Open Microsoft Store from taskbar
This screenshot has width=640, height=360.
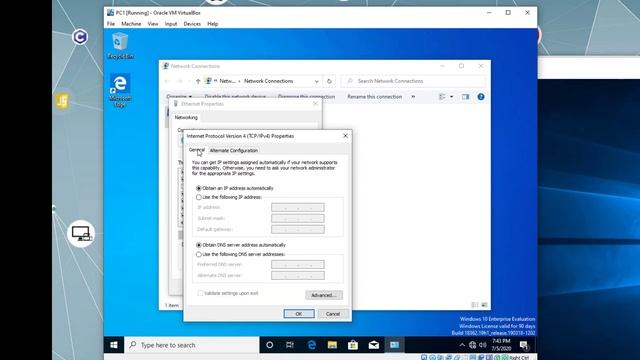coord(353,345)
